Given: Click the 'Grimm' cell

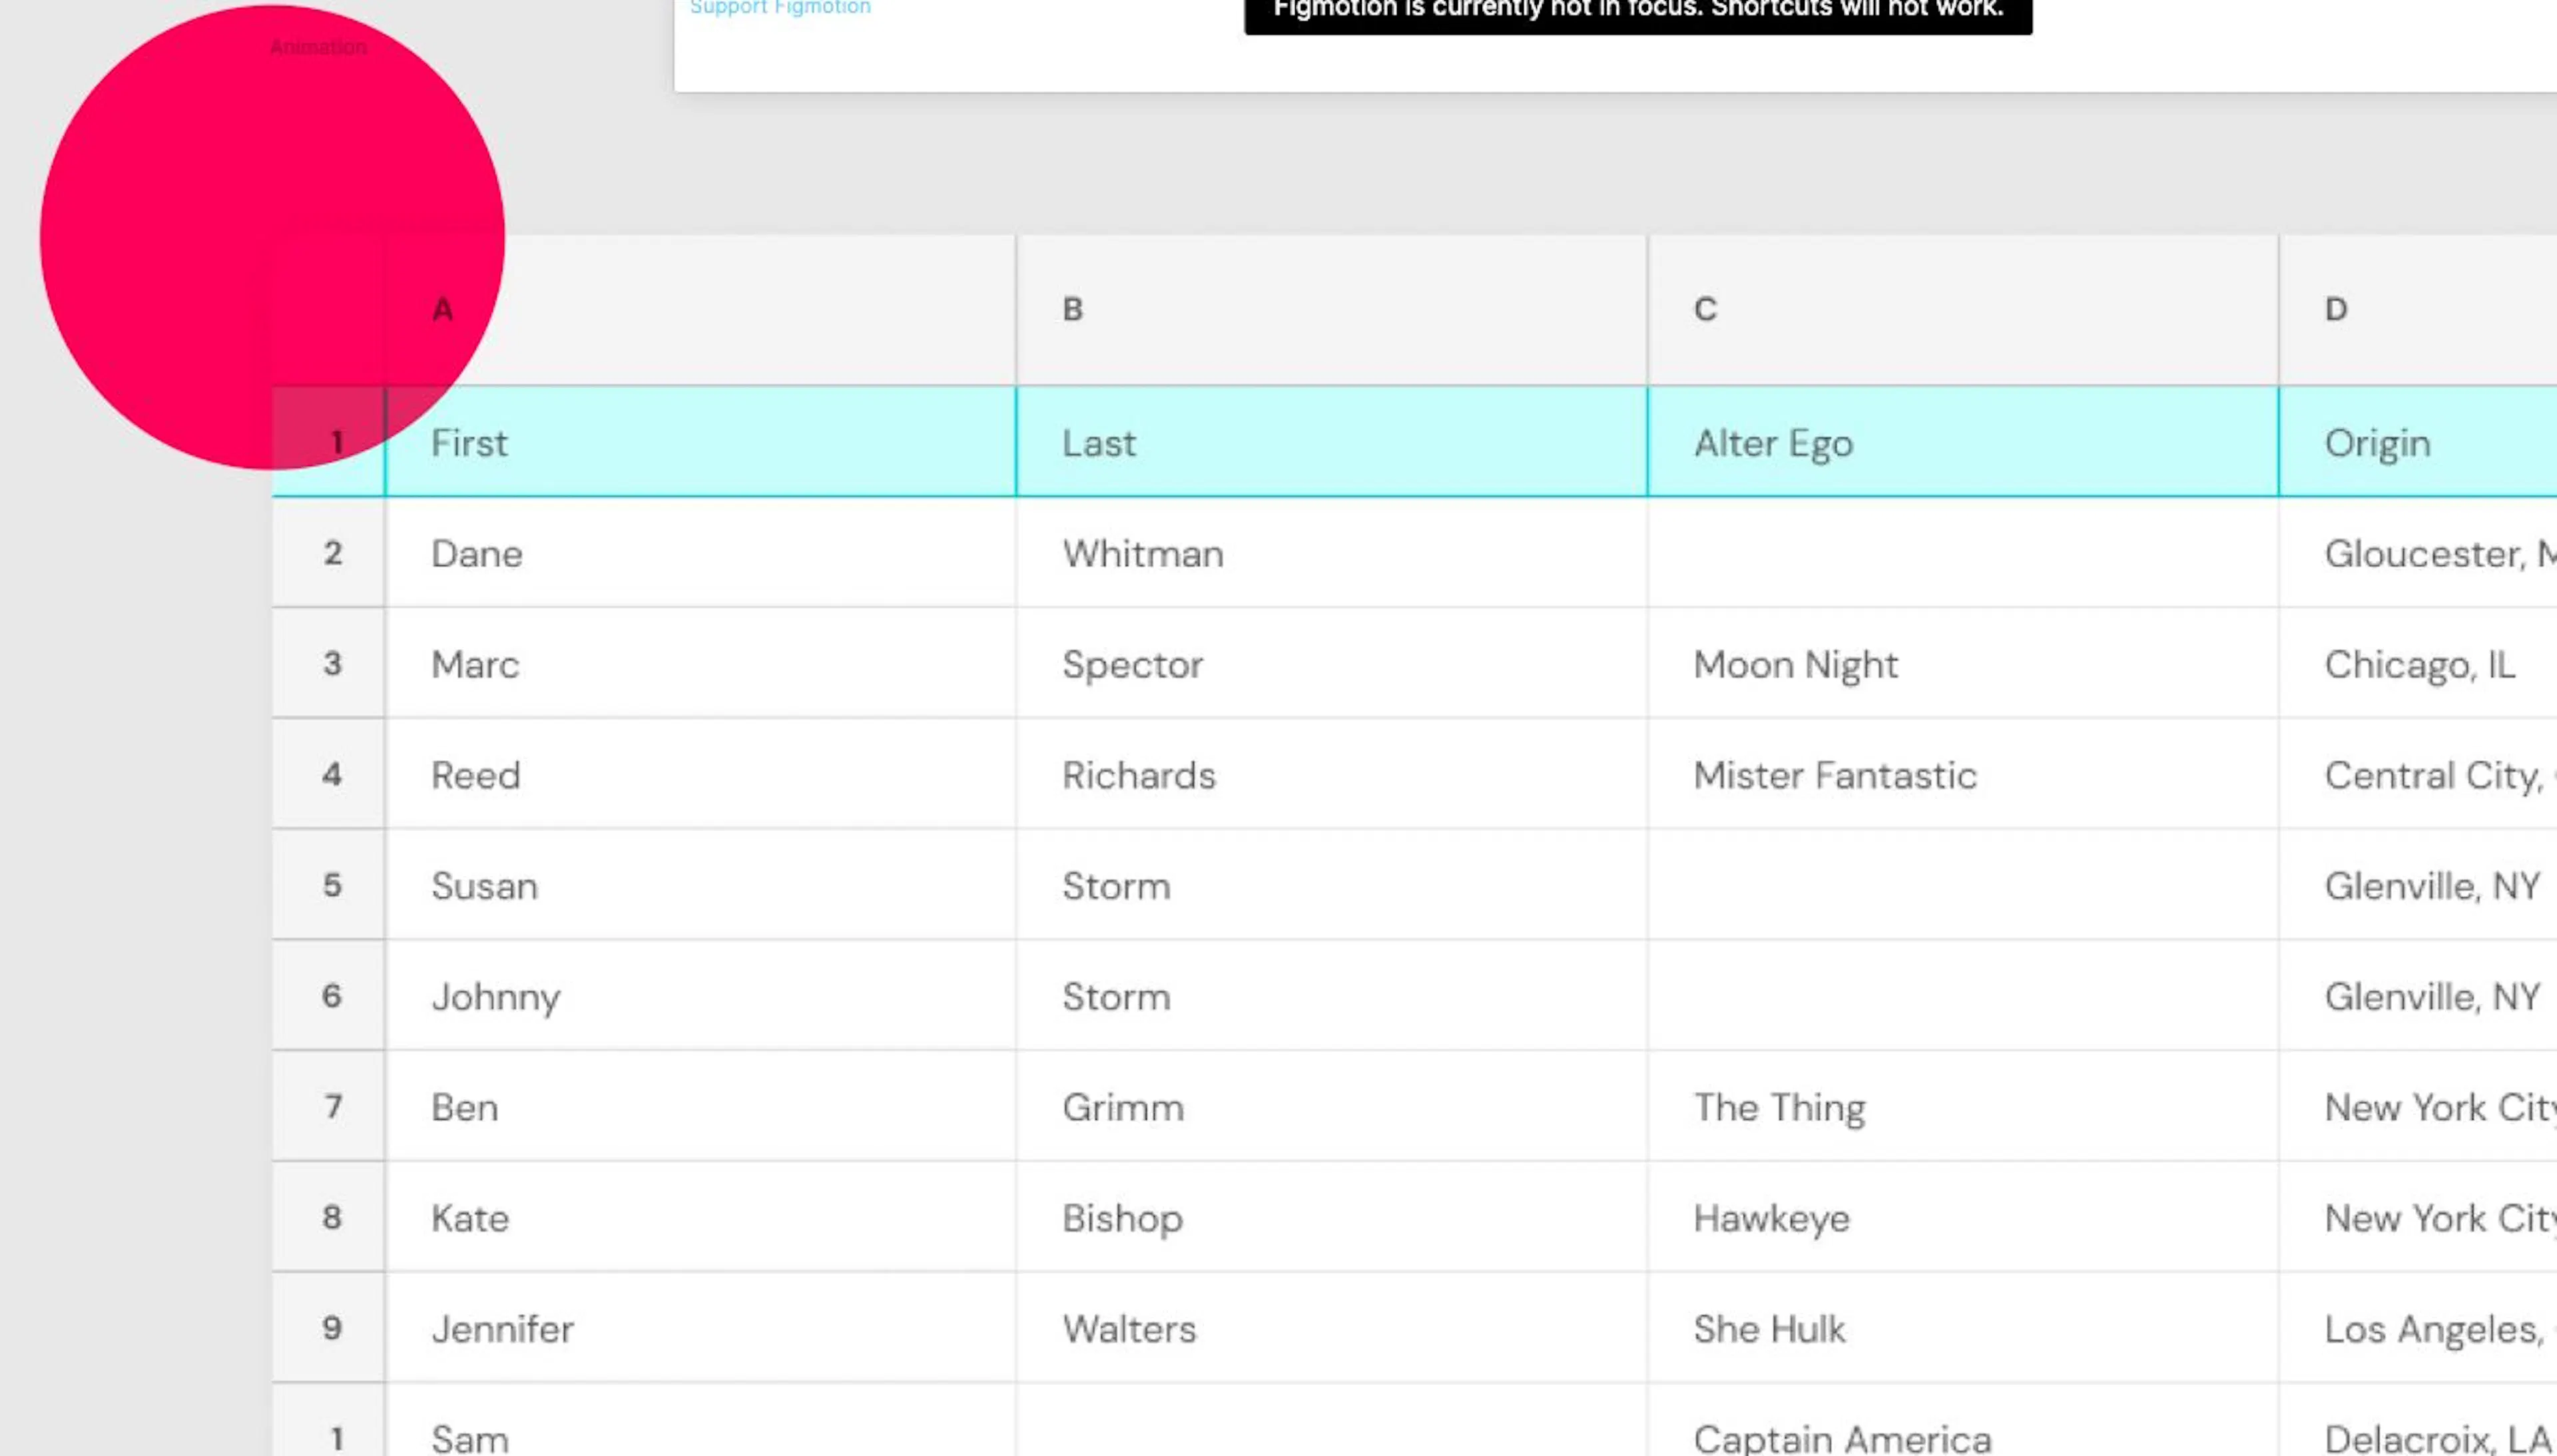Looking at the screenshot, I should pyautogui.click(x=1332, y=1107).
